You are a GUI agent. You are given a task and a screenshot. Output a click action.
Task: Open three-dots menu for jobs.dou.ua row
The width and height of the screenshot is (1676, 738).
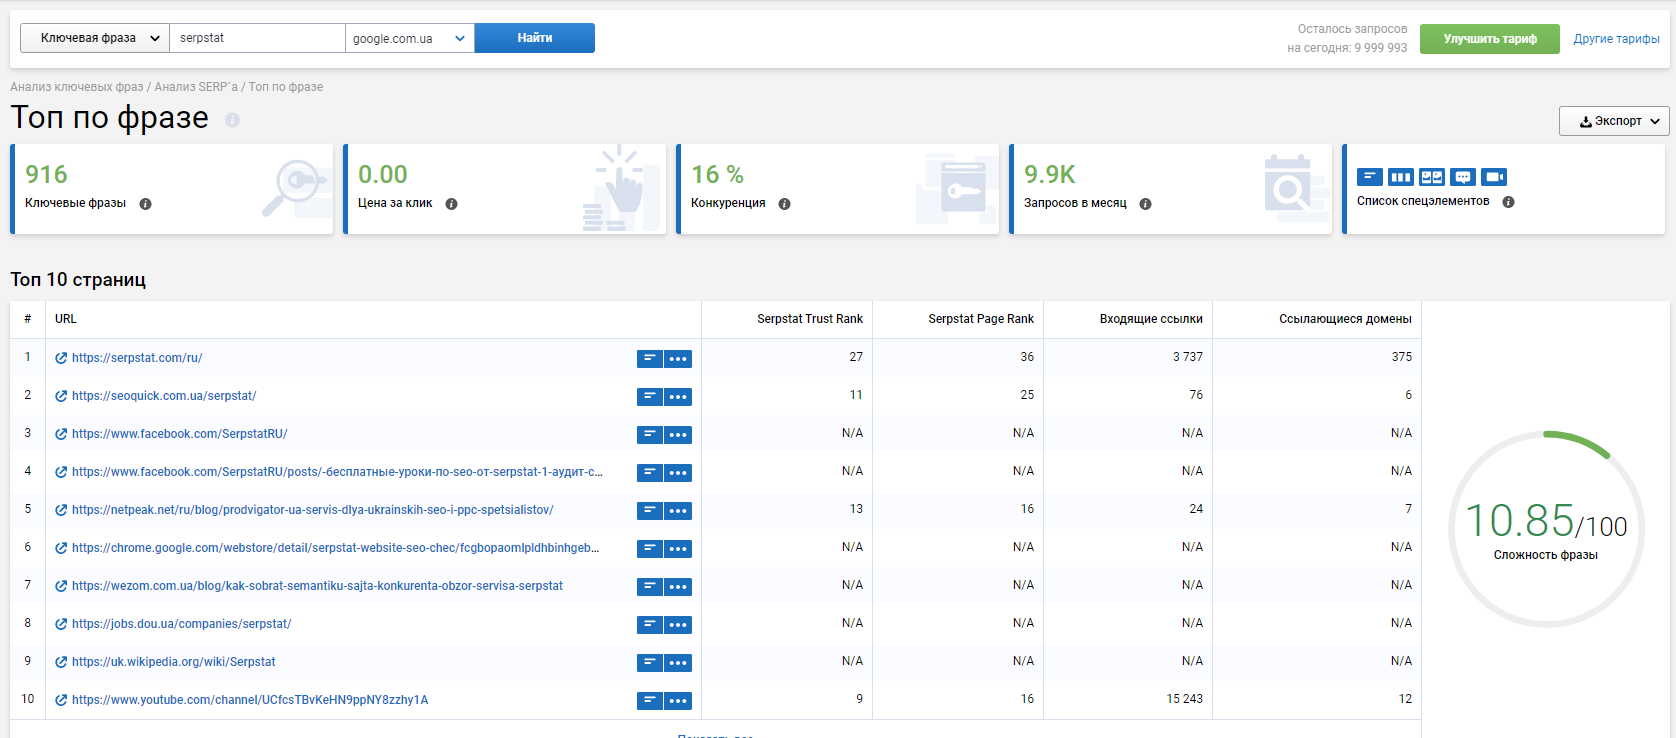[678, 625]
